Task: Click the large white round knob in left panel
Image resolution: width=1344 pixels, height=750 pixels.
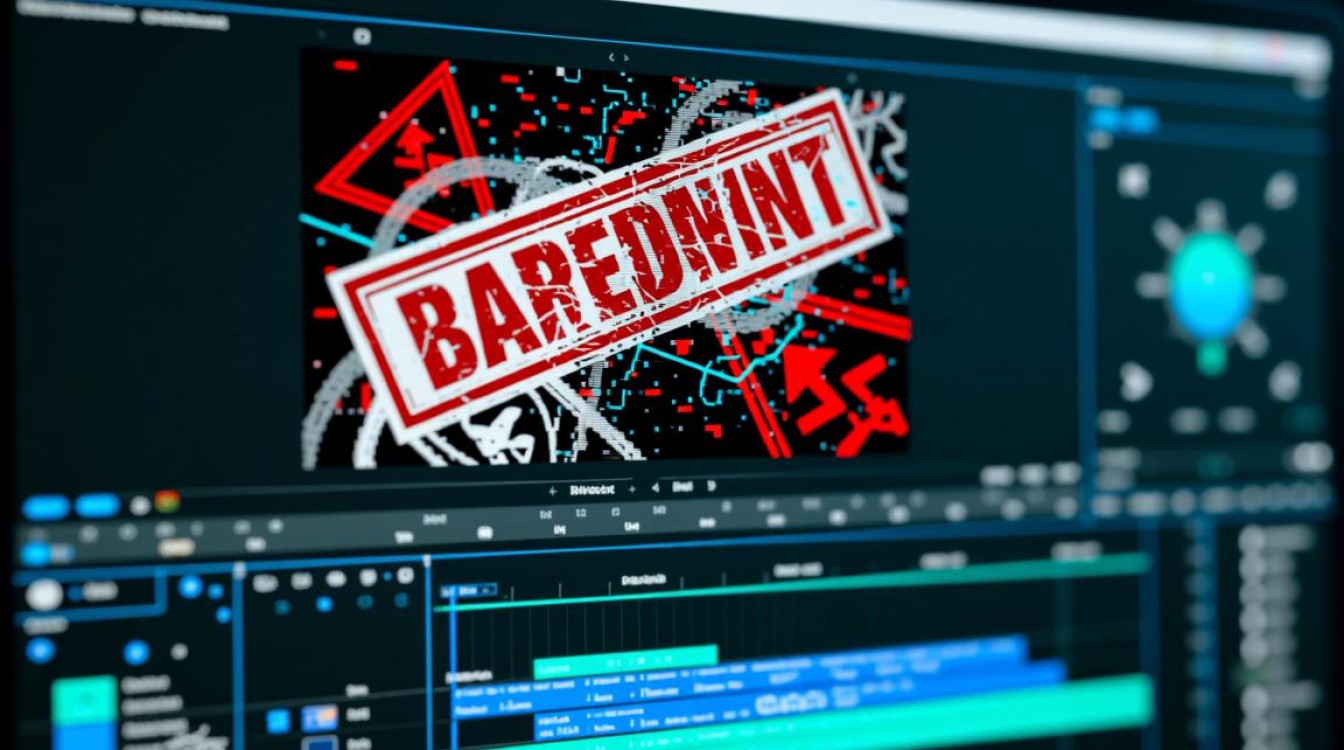Action: (x=44, y=594)
